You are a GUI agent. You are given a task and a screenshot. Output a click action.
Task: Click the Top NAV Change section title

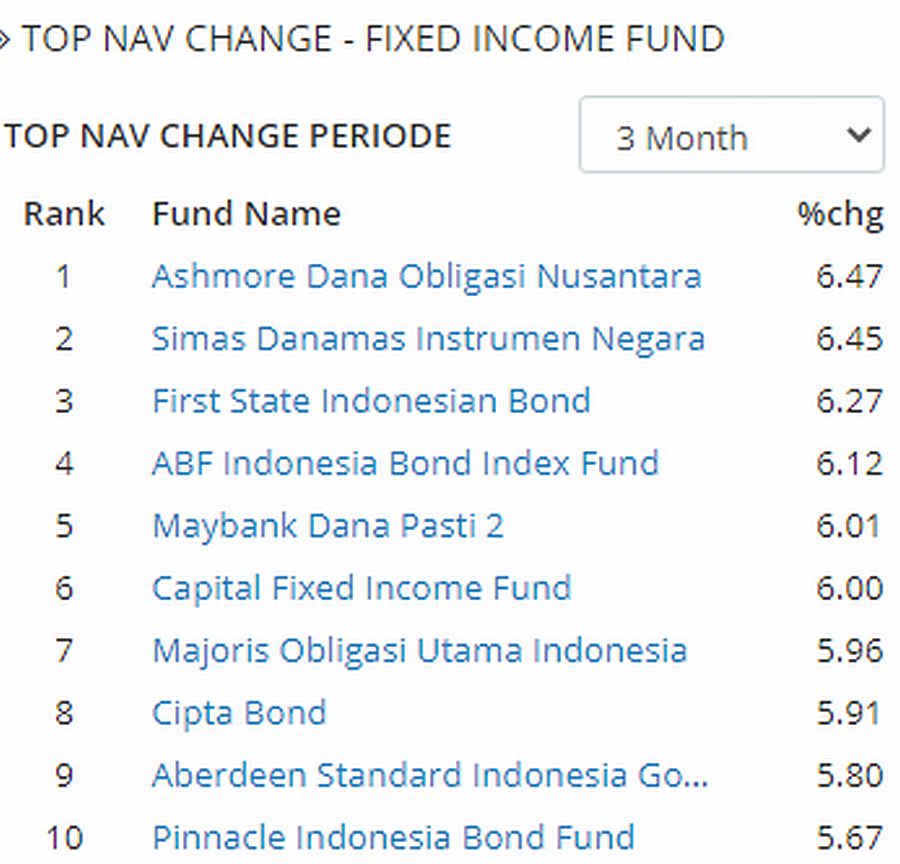coord(372,39)
